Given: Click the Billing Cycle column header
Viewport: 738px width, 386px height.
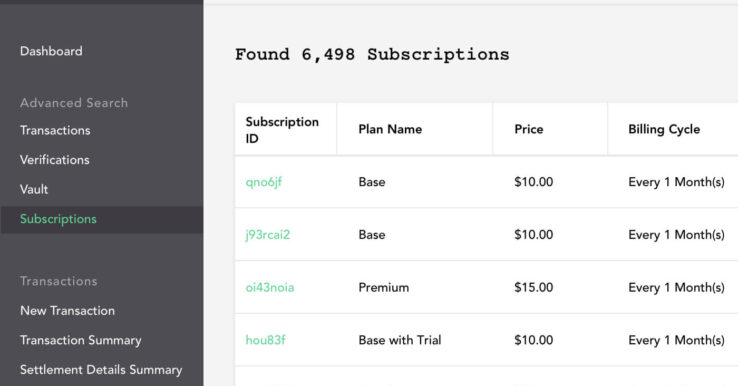Looking at the screenshot, I should (x=664, y=129).
